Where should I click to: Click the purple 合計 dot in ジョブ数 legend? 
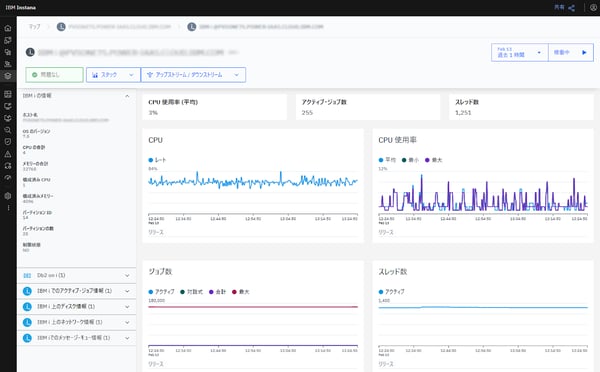(211, 292)
